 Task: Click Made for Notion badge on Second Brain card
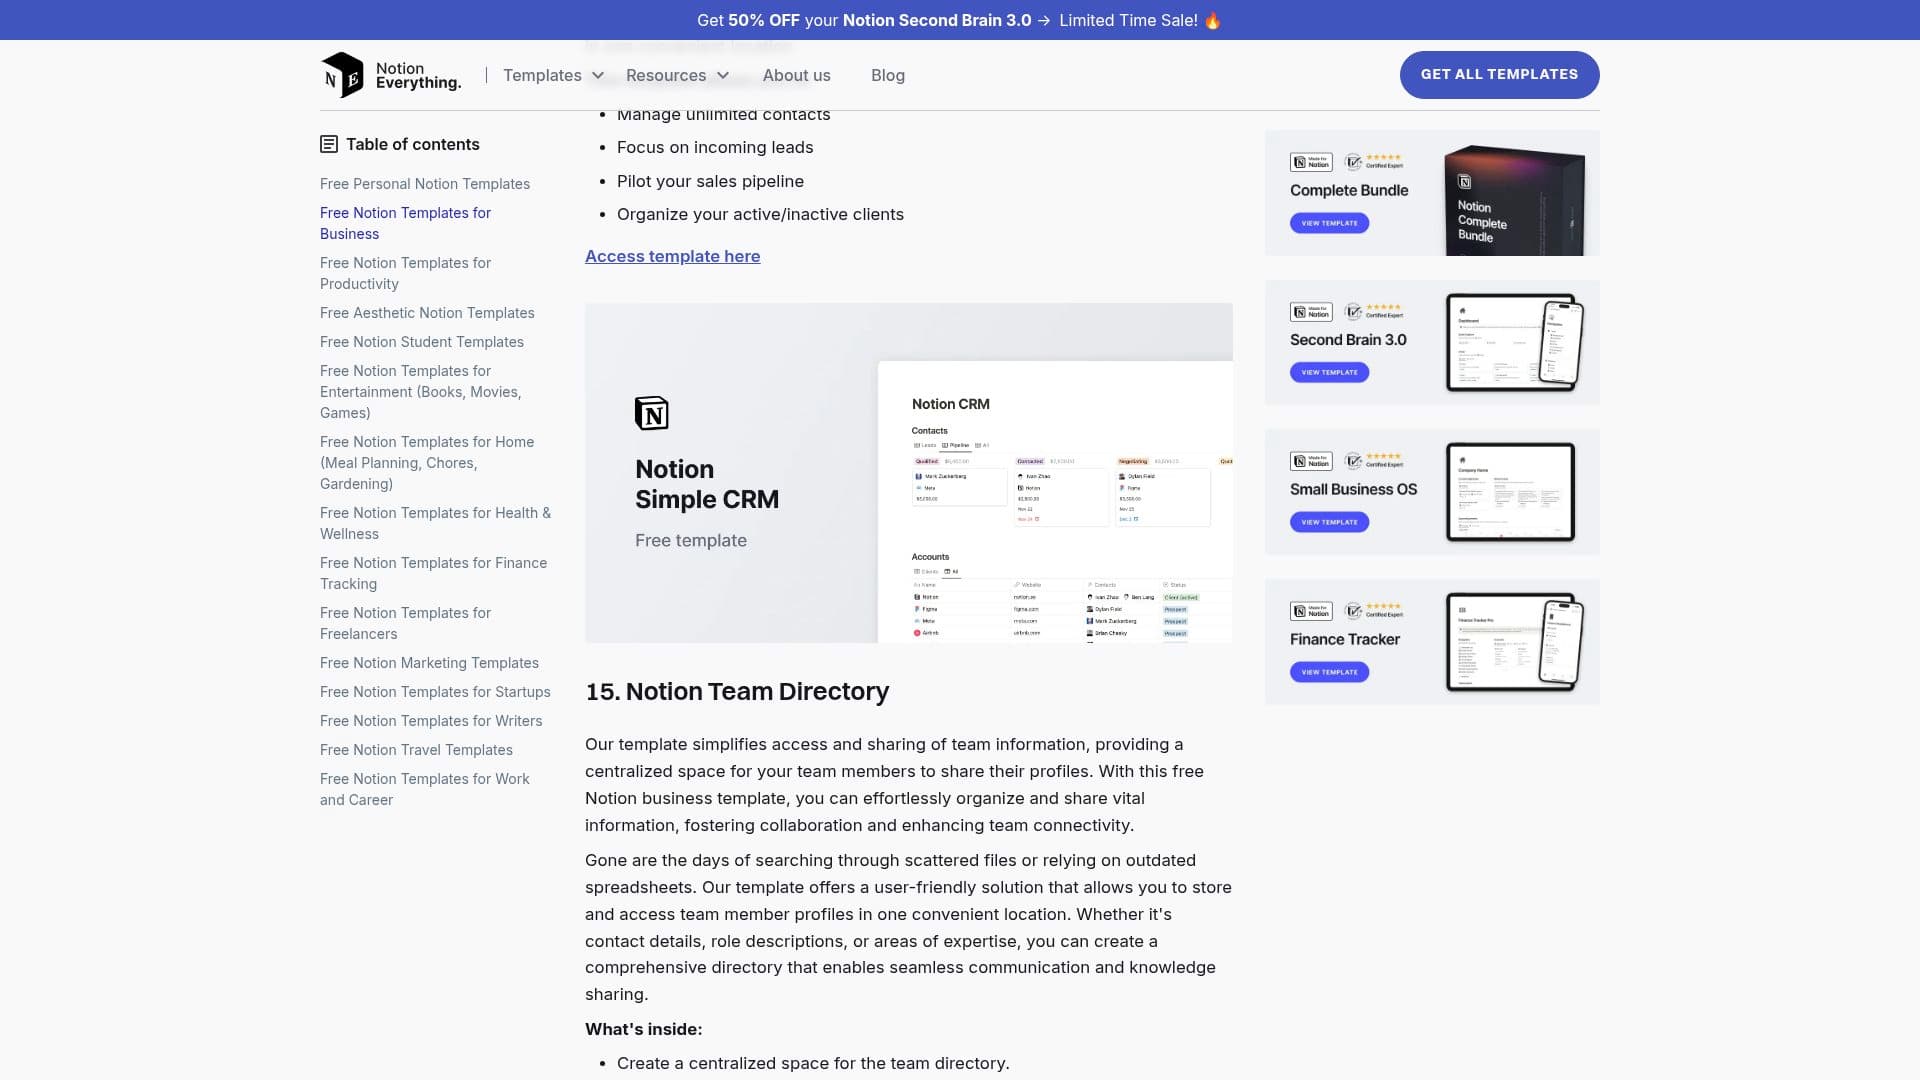tap(1311, 312)
